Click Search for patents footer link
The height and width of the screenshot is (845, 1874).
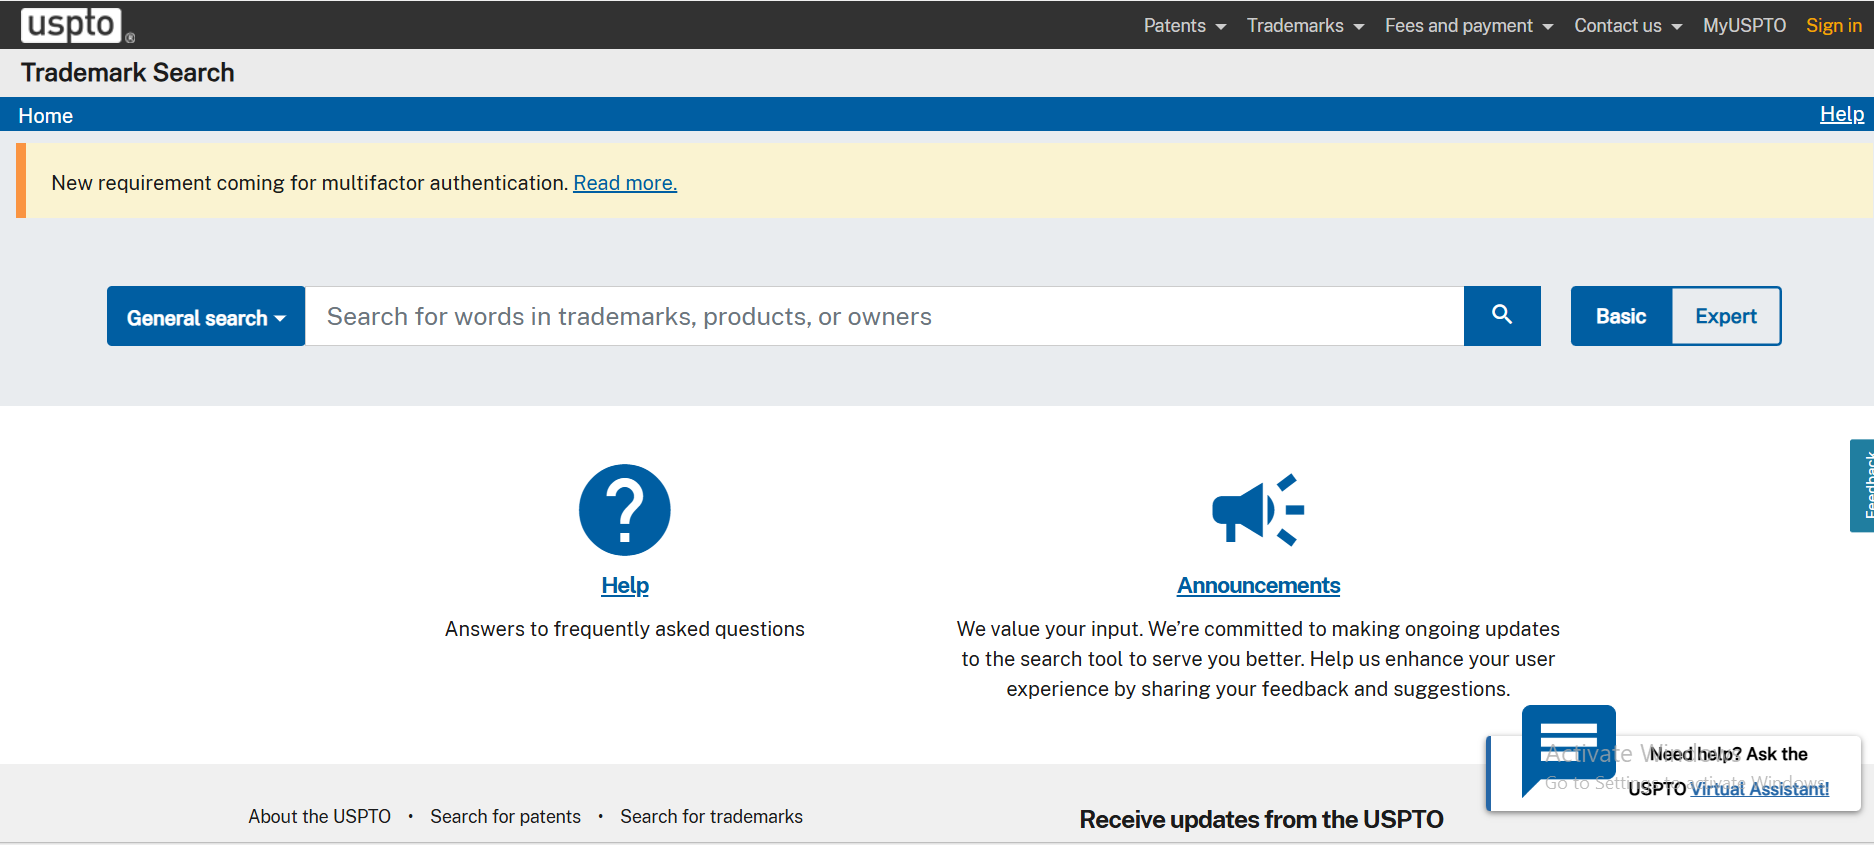[x=505, y=817]
